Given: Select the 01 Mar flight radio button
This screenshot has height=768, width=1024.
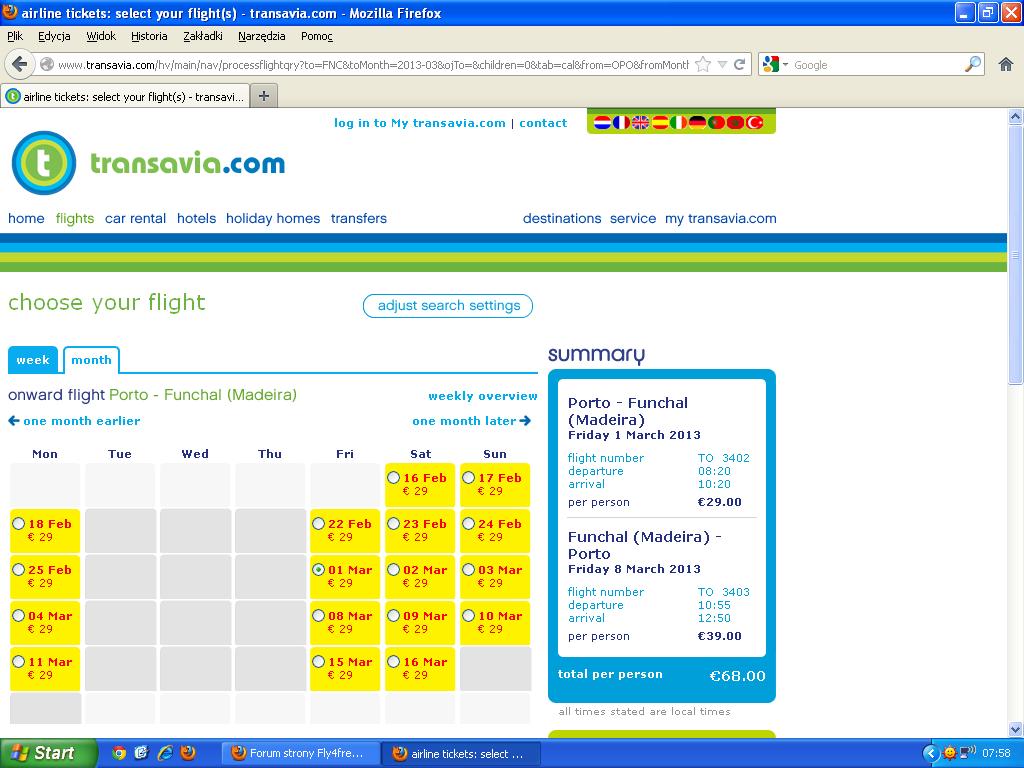Looking at the screenshot, I should tap(319, 569).
